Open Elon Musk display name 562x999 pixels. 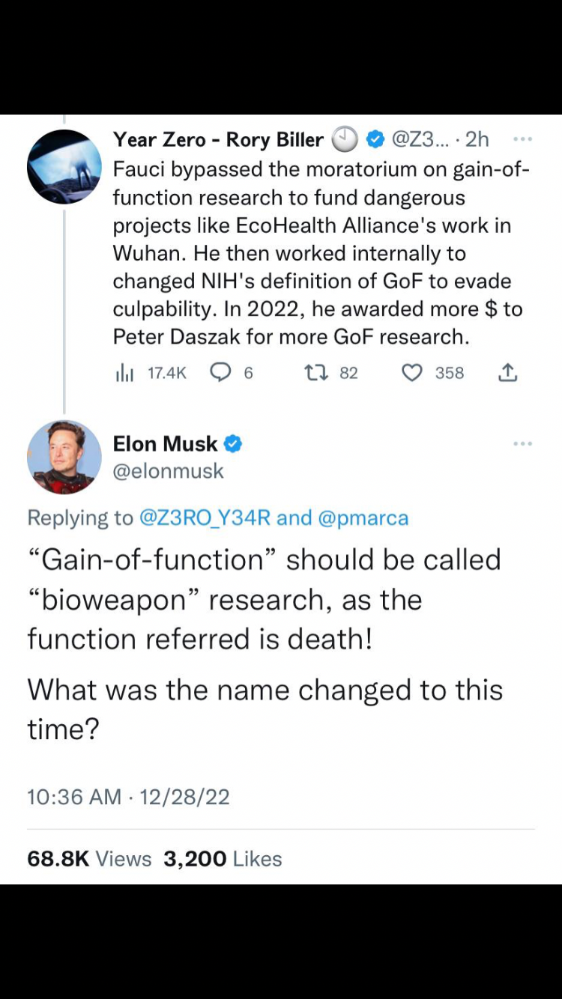[x=166, y=443]
